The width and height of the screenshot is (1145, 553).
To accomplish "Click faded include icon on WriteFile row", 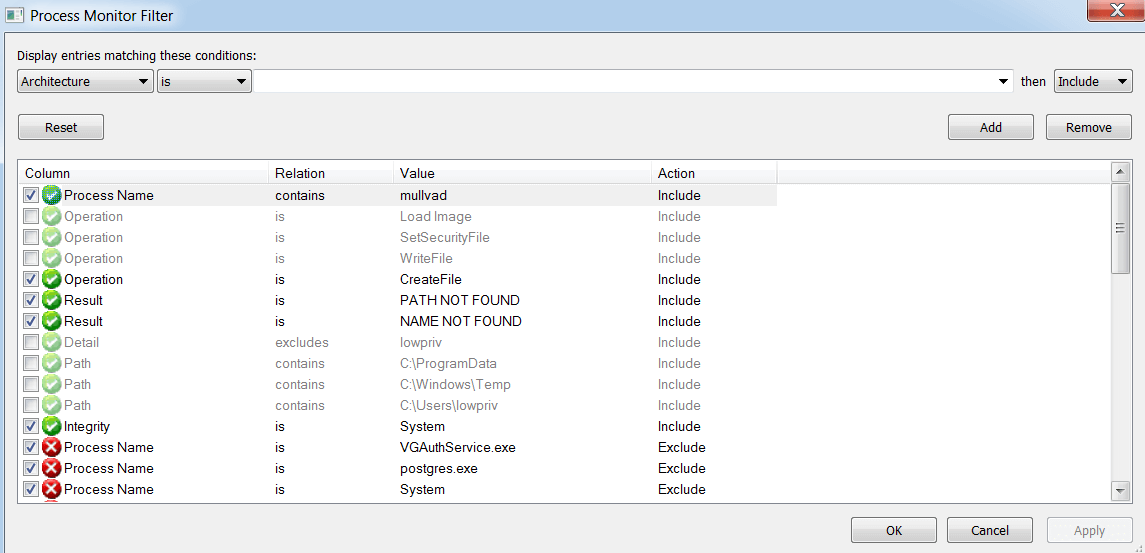I will pos(51,258).
